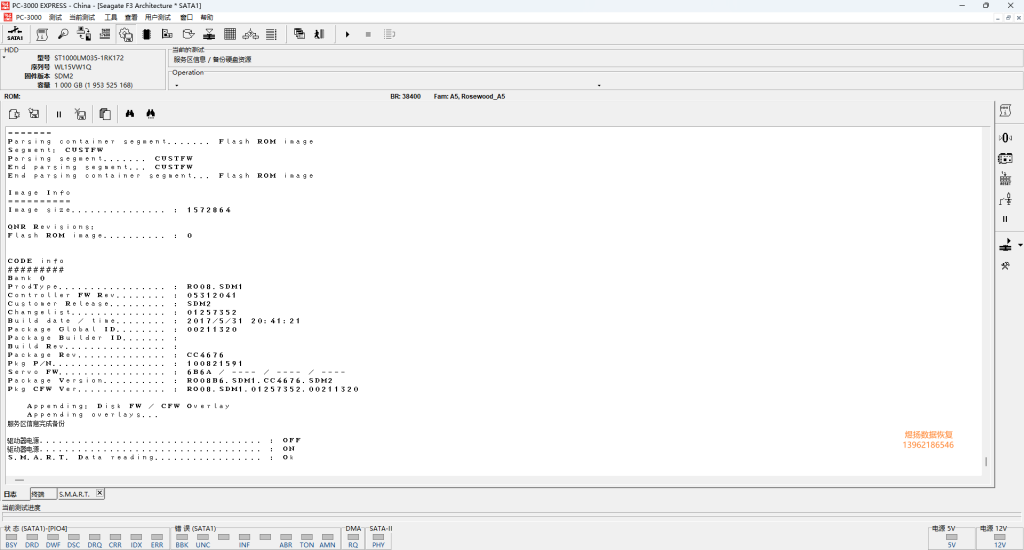
Task: Open the 工具 menu
Action: pos(111,17)
